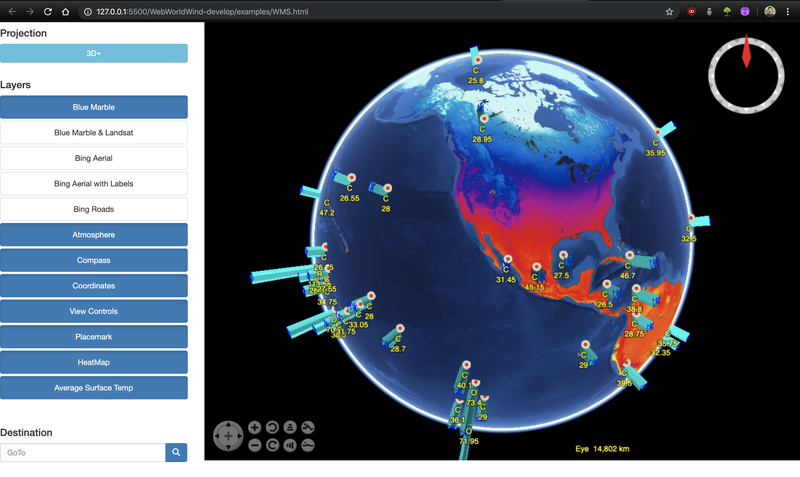Decrease the vertical exaggeration
Screen dimensions: 800x477
pos(308,445)
